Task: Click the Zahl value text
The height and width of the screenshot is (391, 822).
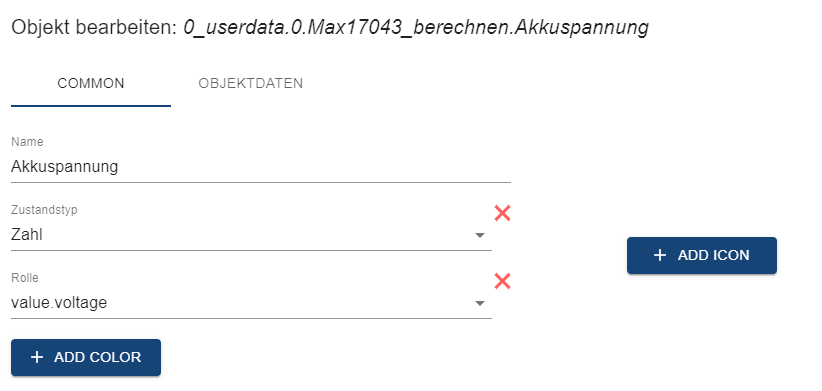Action: click(27, 235)
